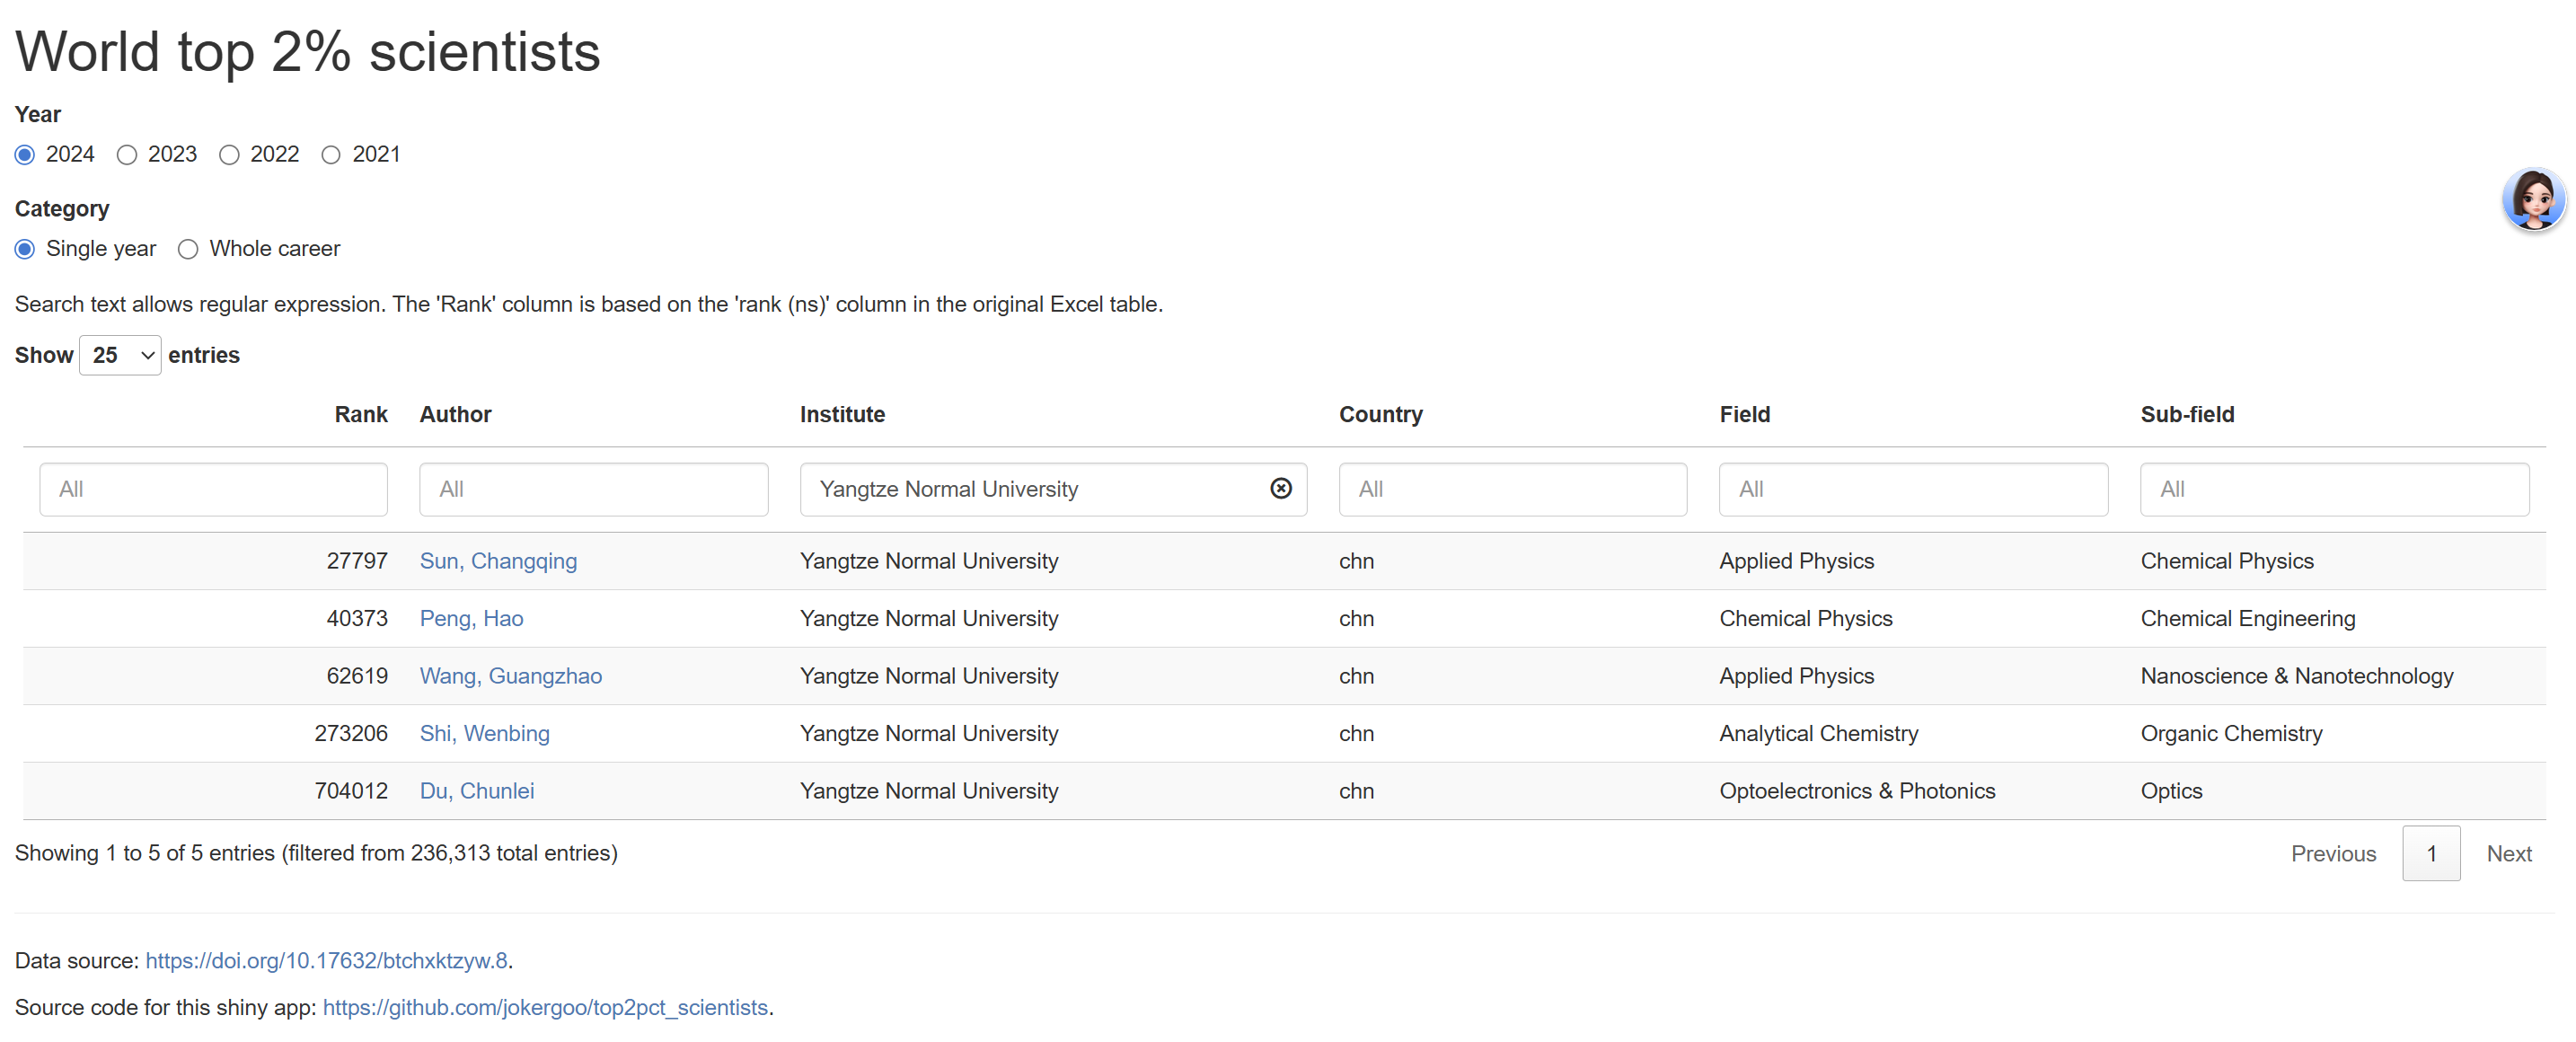Open the avatar assistant icon
This screenshot has width=2576, height=1042.
point(2532,199)
